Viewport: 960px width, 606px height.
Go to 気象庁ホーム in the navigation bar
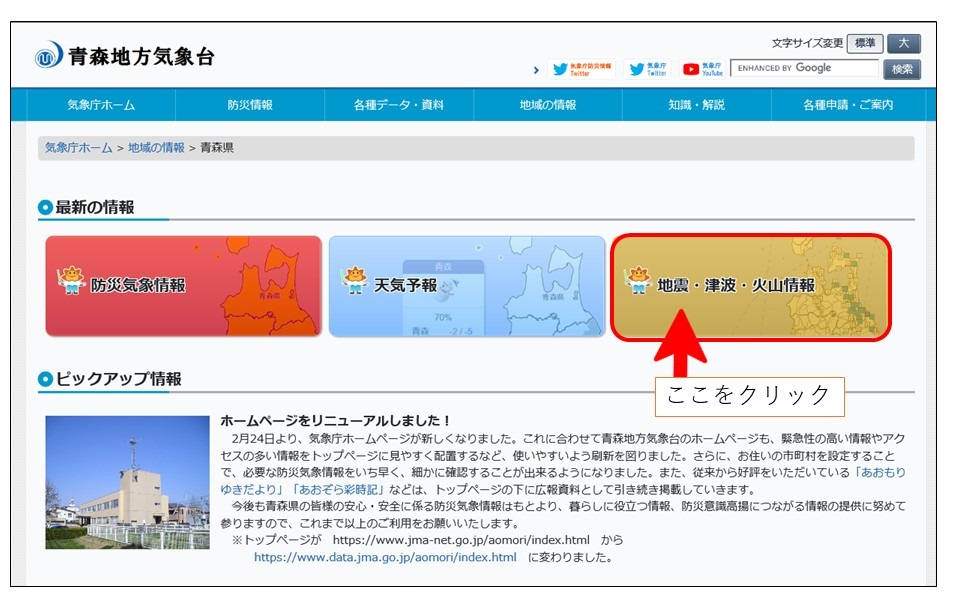[101, 105]
